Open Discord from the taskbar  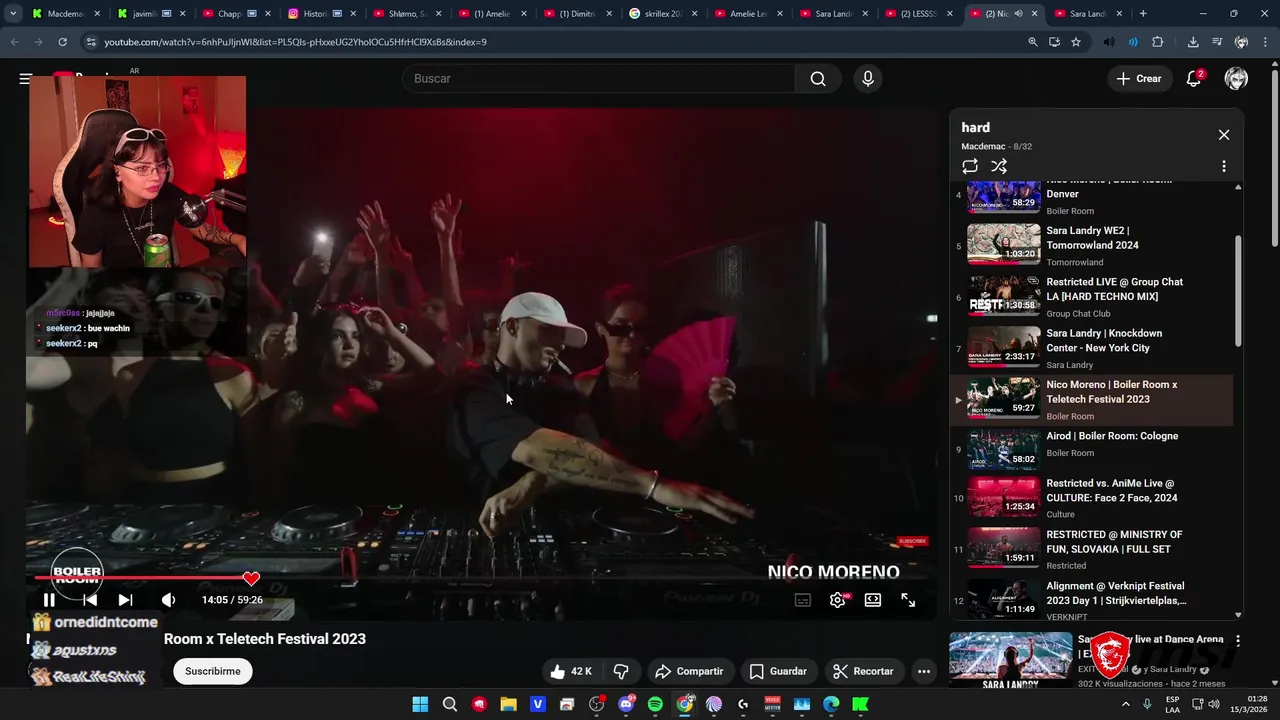pyautogui.click(x=626, y=704)
